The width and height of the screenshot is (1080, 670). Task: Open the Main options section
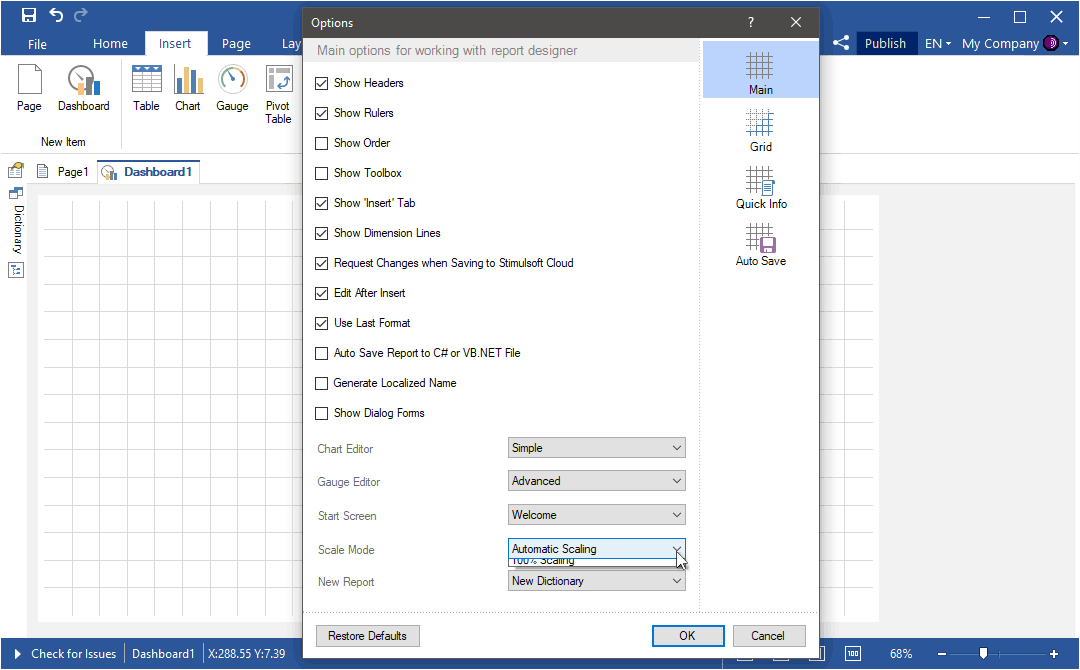pos(760,70)
